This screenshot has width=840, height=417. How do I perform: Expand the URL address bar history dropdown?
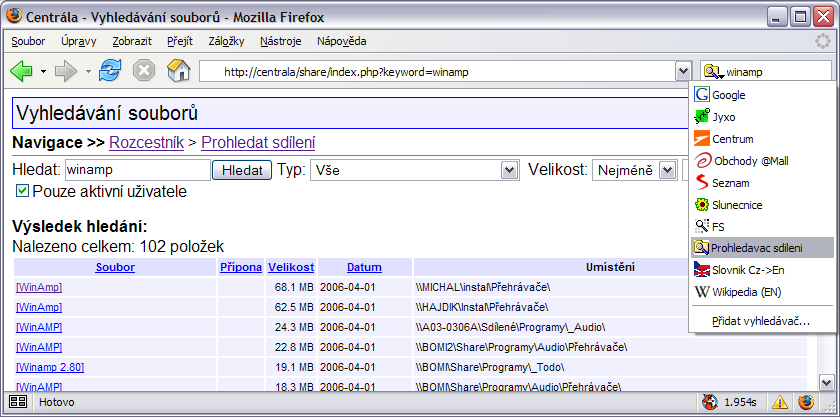683,72
